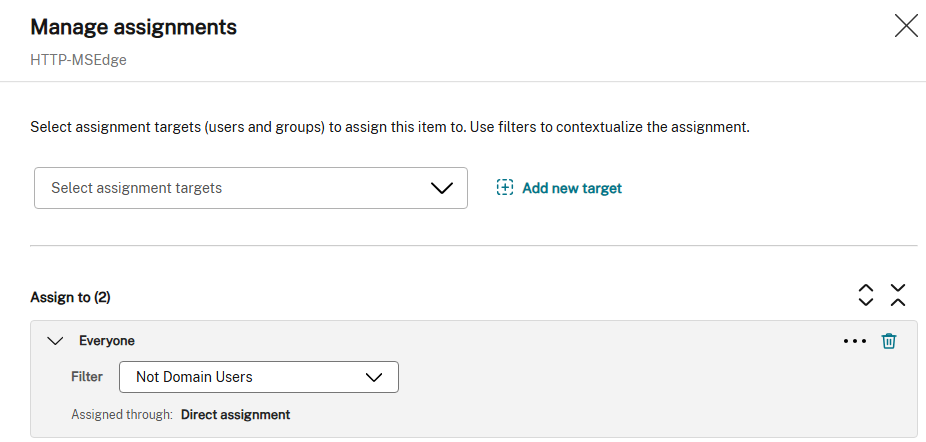Click the Direct assignment text

[x=235, y=415]
